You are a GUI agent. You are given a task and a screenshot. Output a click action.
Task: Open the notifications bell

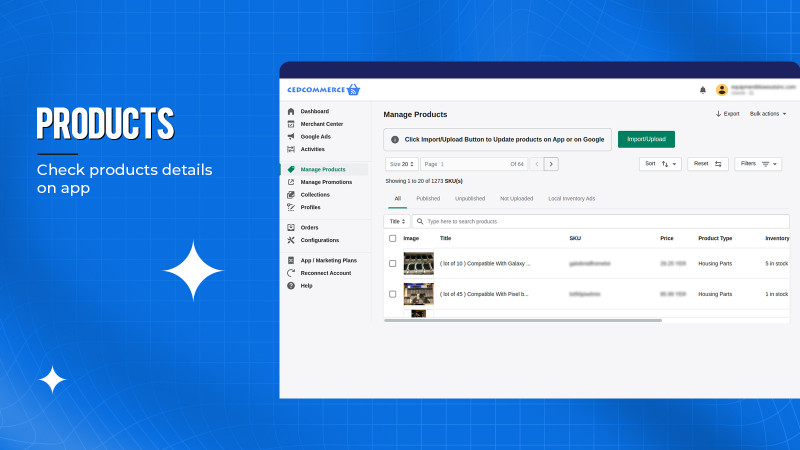[x=702, y=89]
